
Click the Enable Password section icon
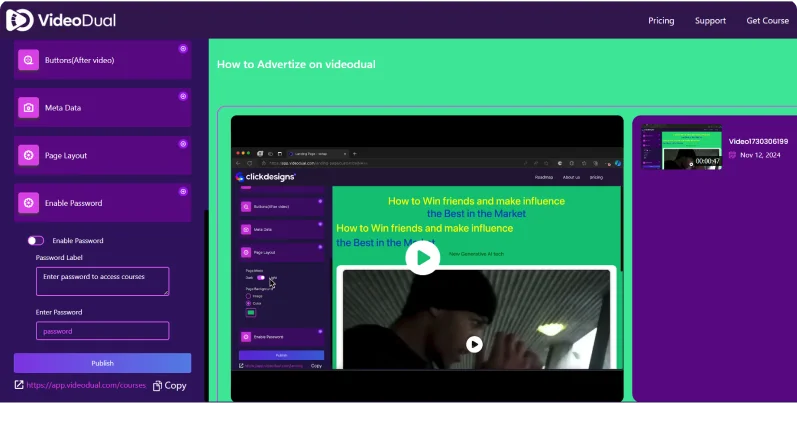28,203
